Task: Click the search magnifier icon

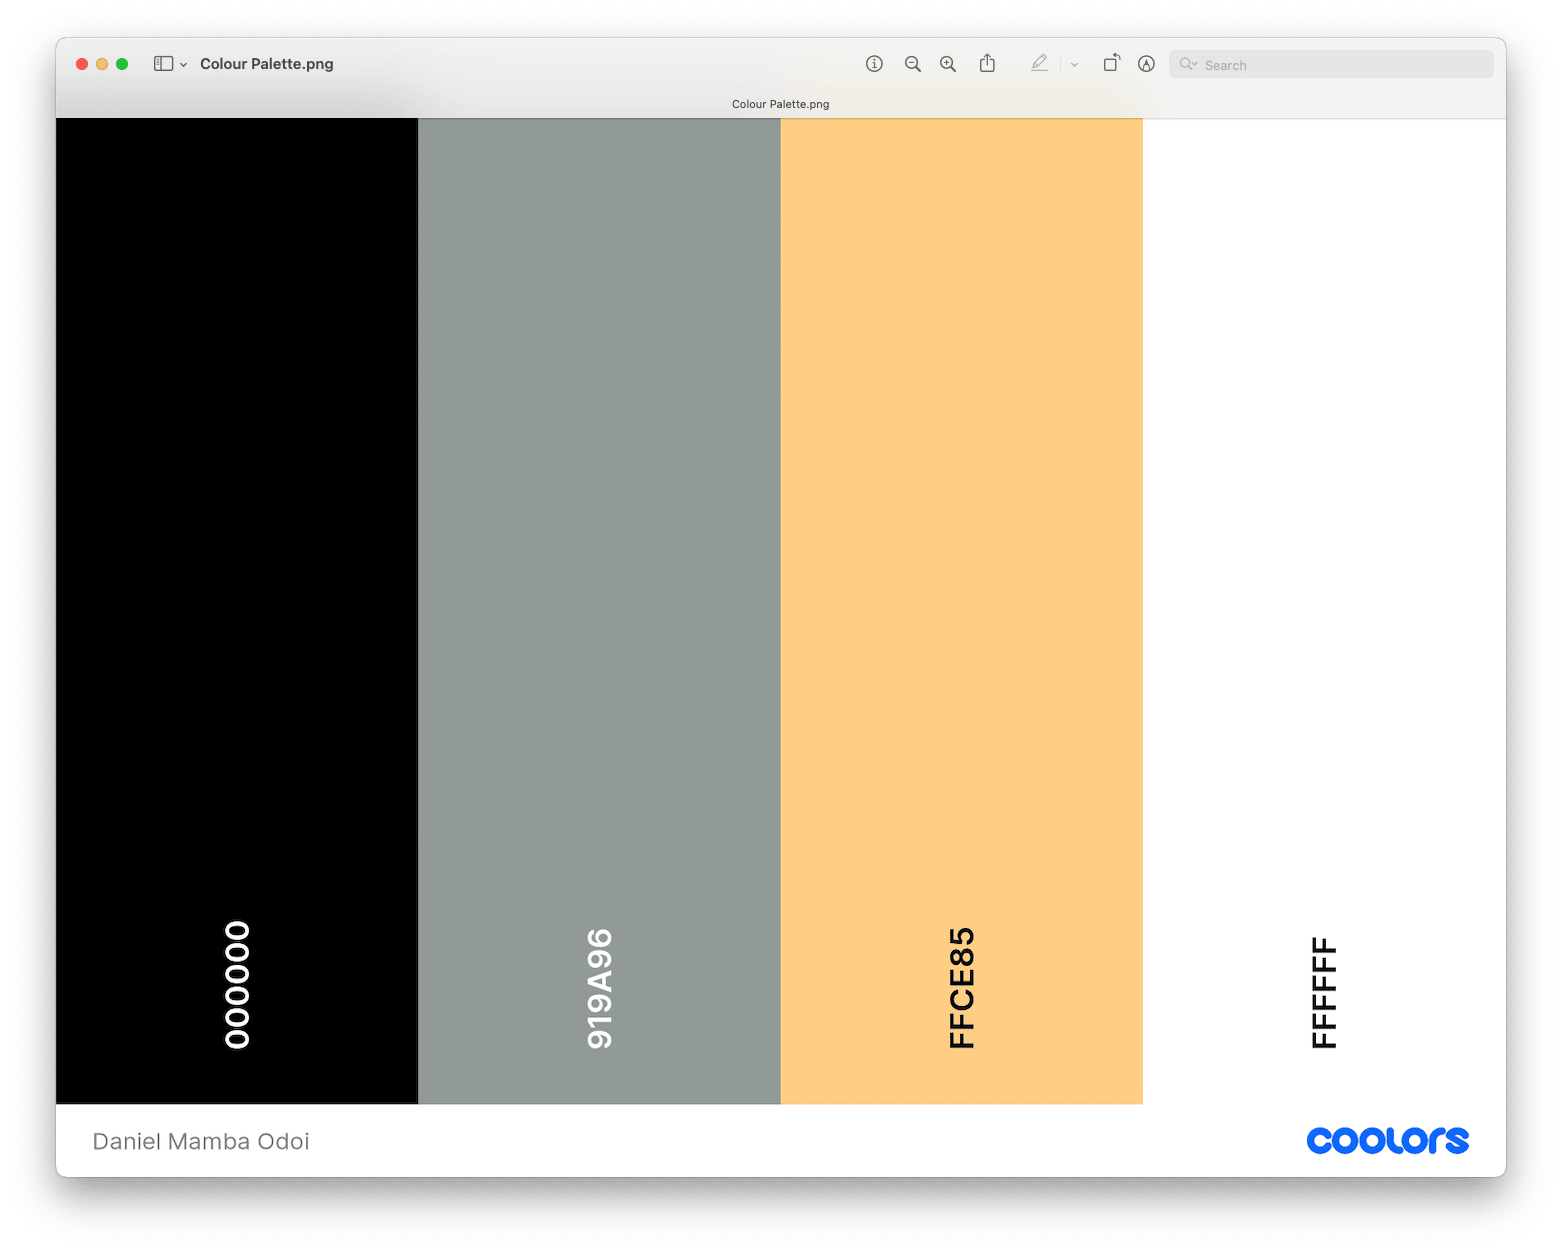Action: coord(1187,64)
